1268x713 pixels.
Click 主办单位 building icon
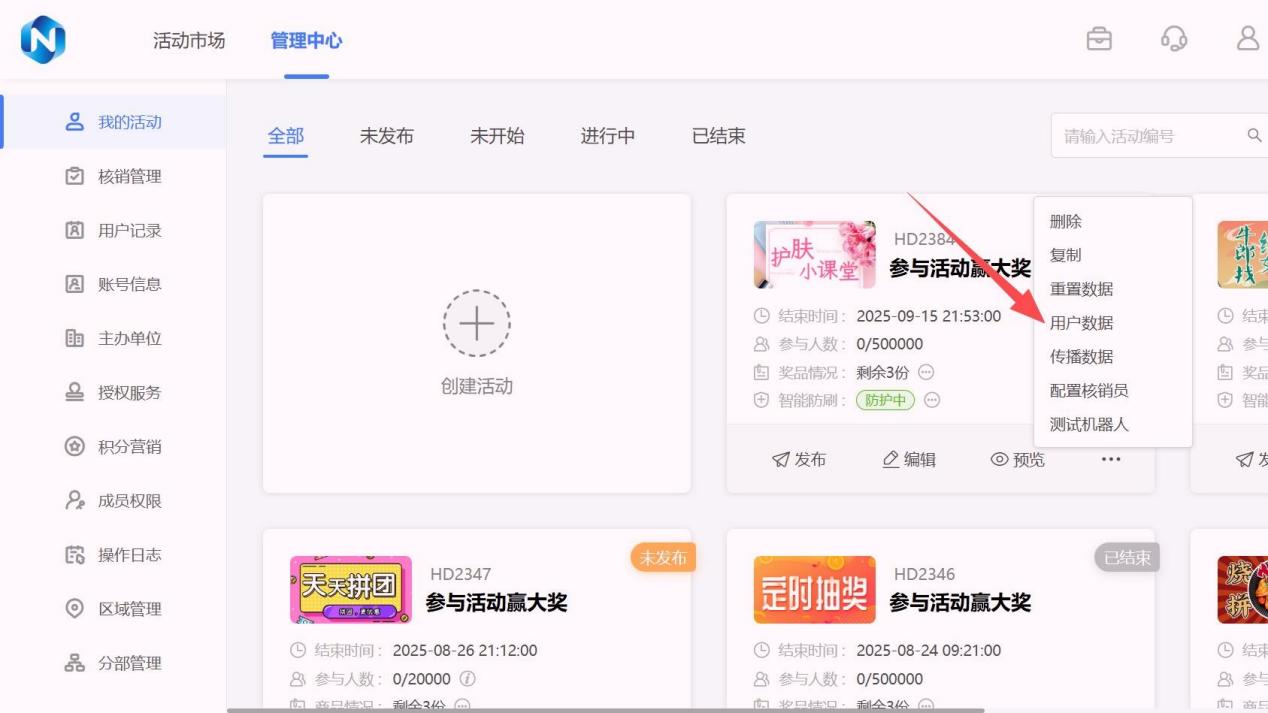[x=75, y=338]
